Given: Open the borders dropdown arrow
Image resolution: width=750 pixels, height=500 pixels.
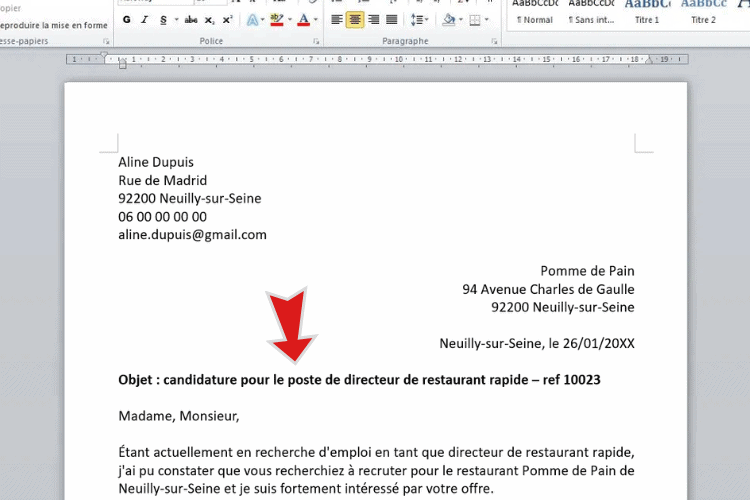Looking at the screenshot, I should (x=487, y=20).
